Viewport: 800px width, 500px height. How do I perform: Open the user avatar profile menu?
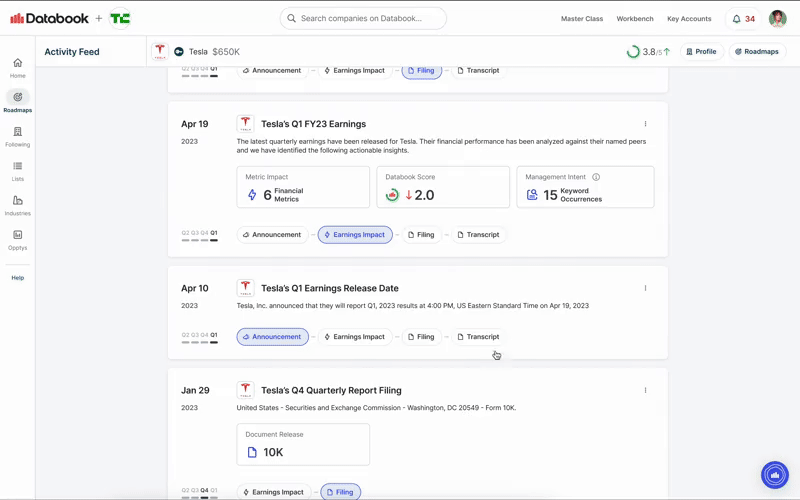pyautogui.click(x=778, y=19)
